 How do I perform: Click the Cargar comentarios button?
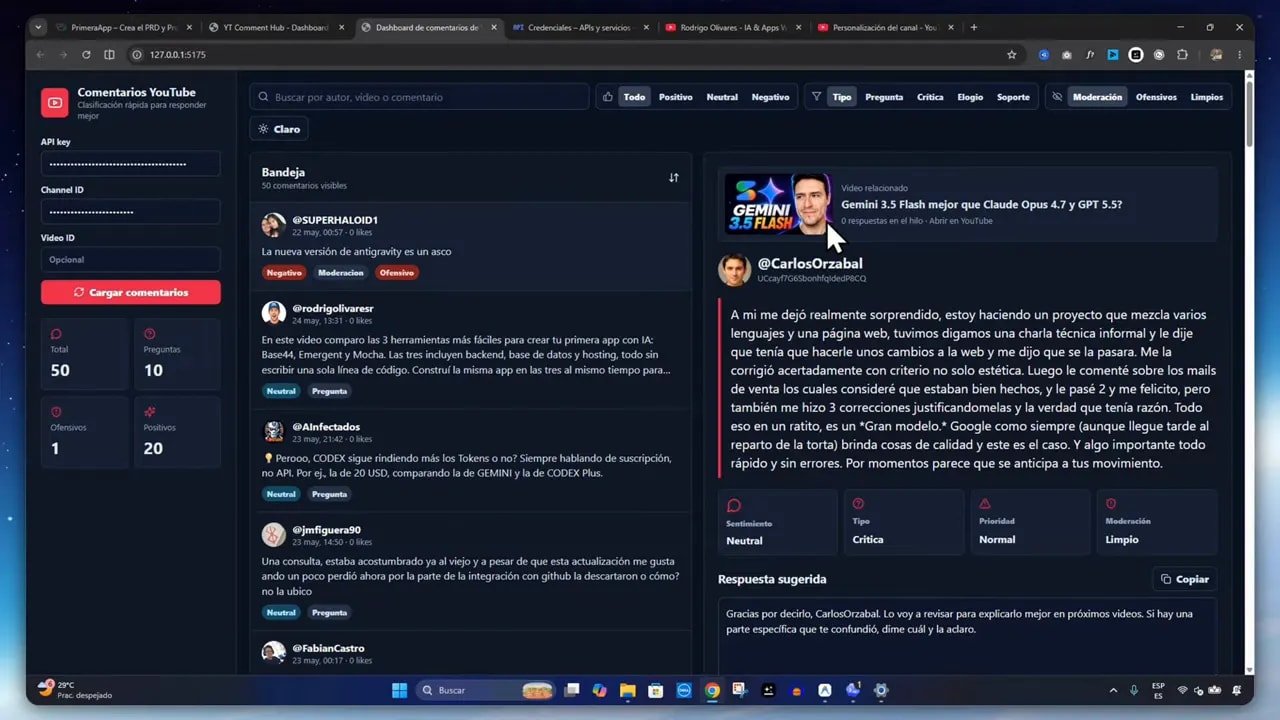[131, 292]
